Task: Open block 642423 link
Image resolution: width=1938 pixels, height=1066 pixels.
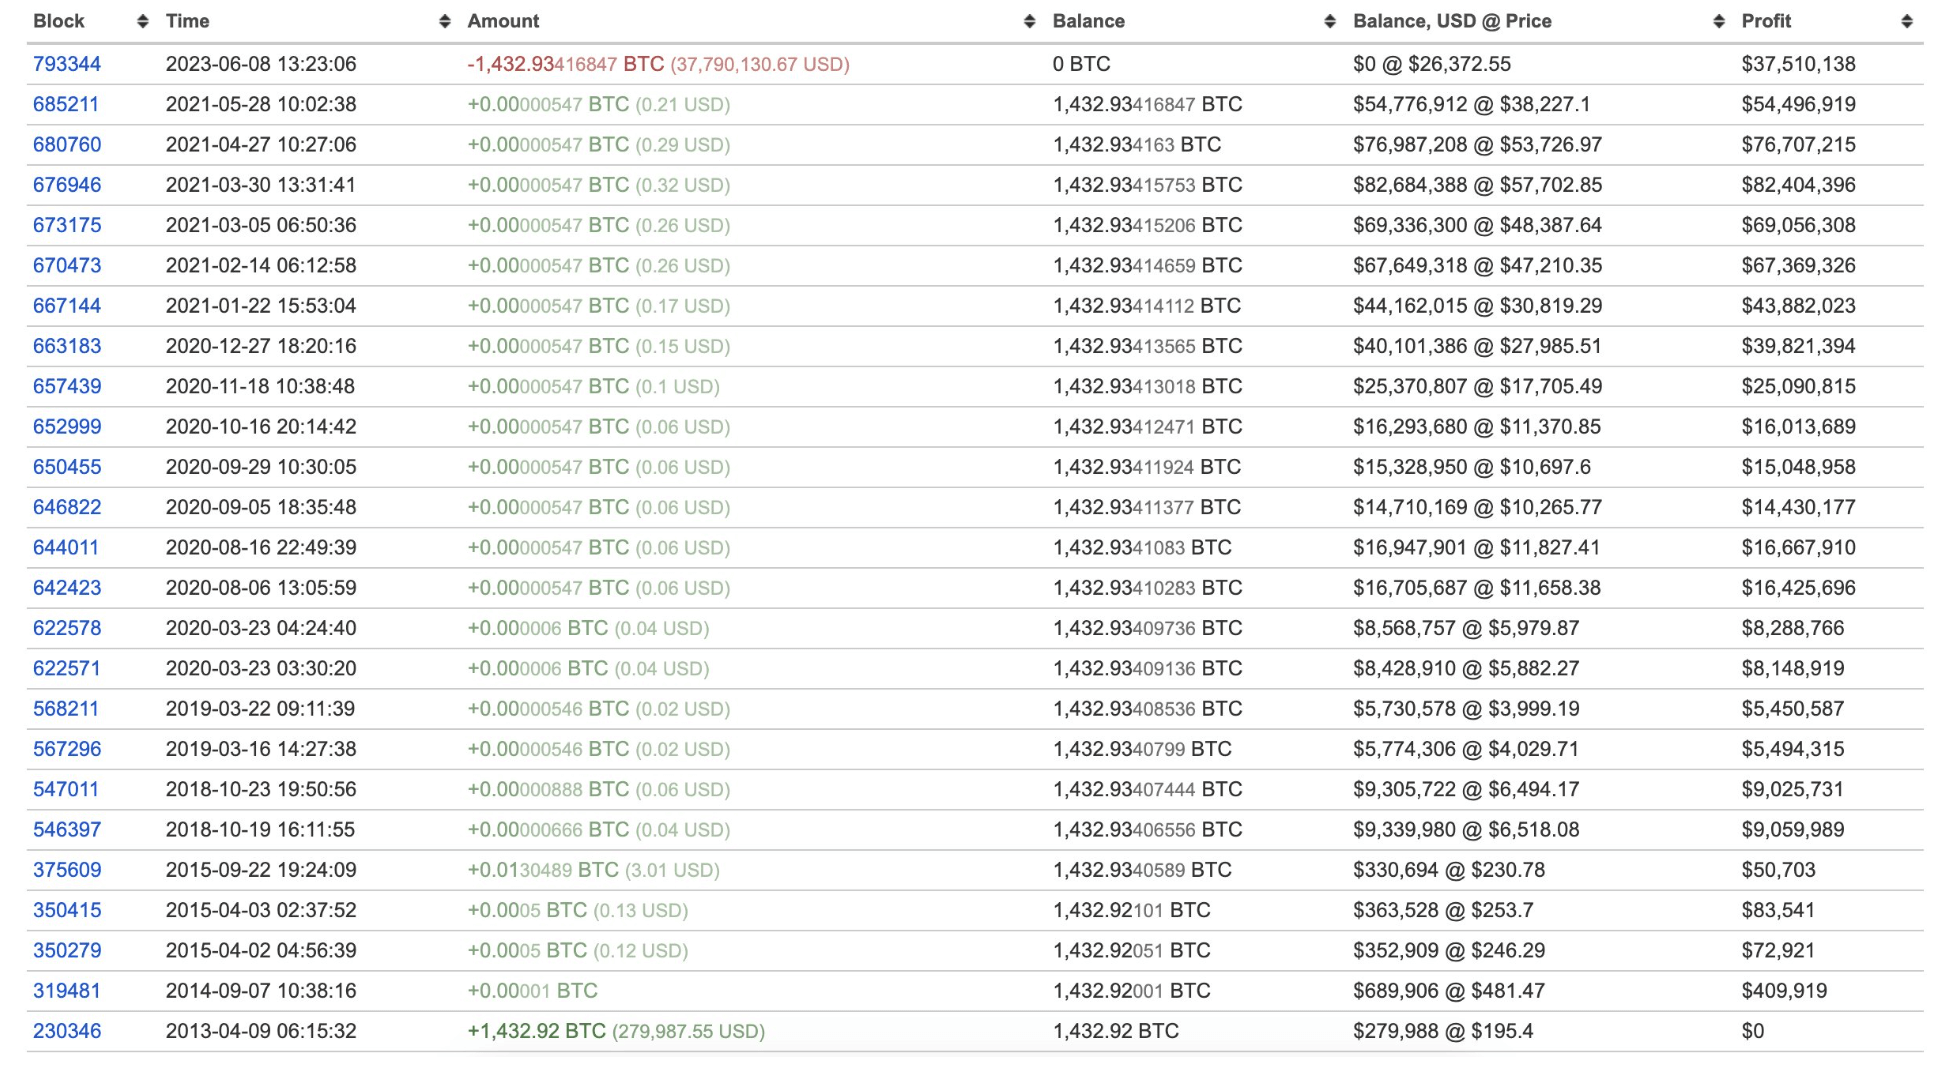Action: [67, 588]
